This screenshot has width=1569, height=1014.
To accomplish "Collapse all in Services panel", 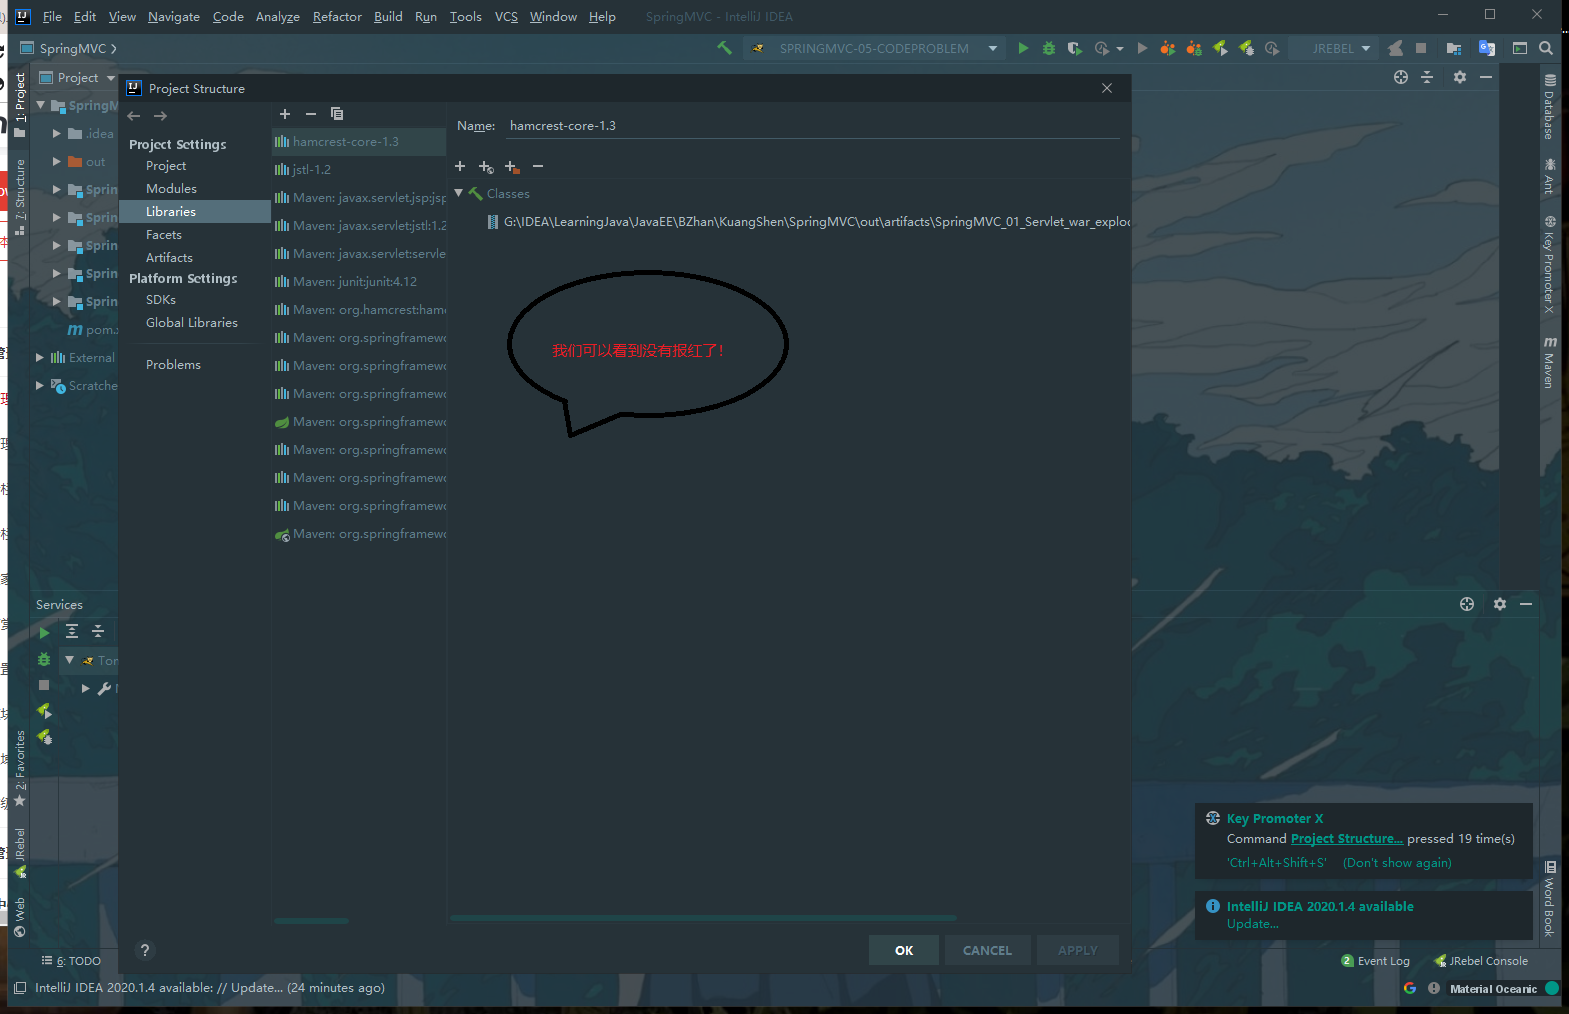I will (98, 631).
